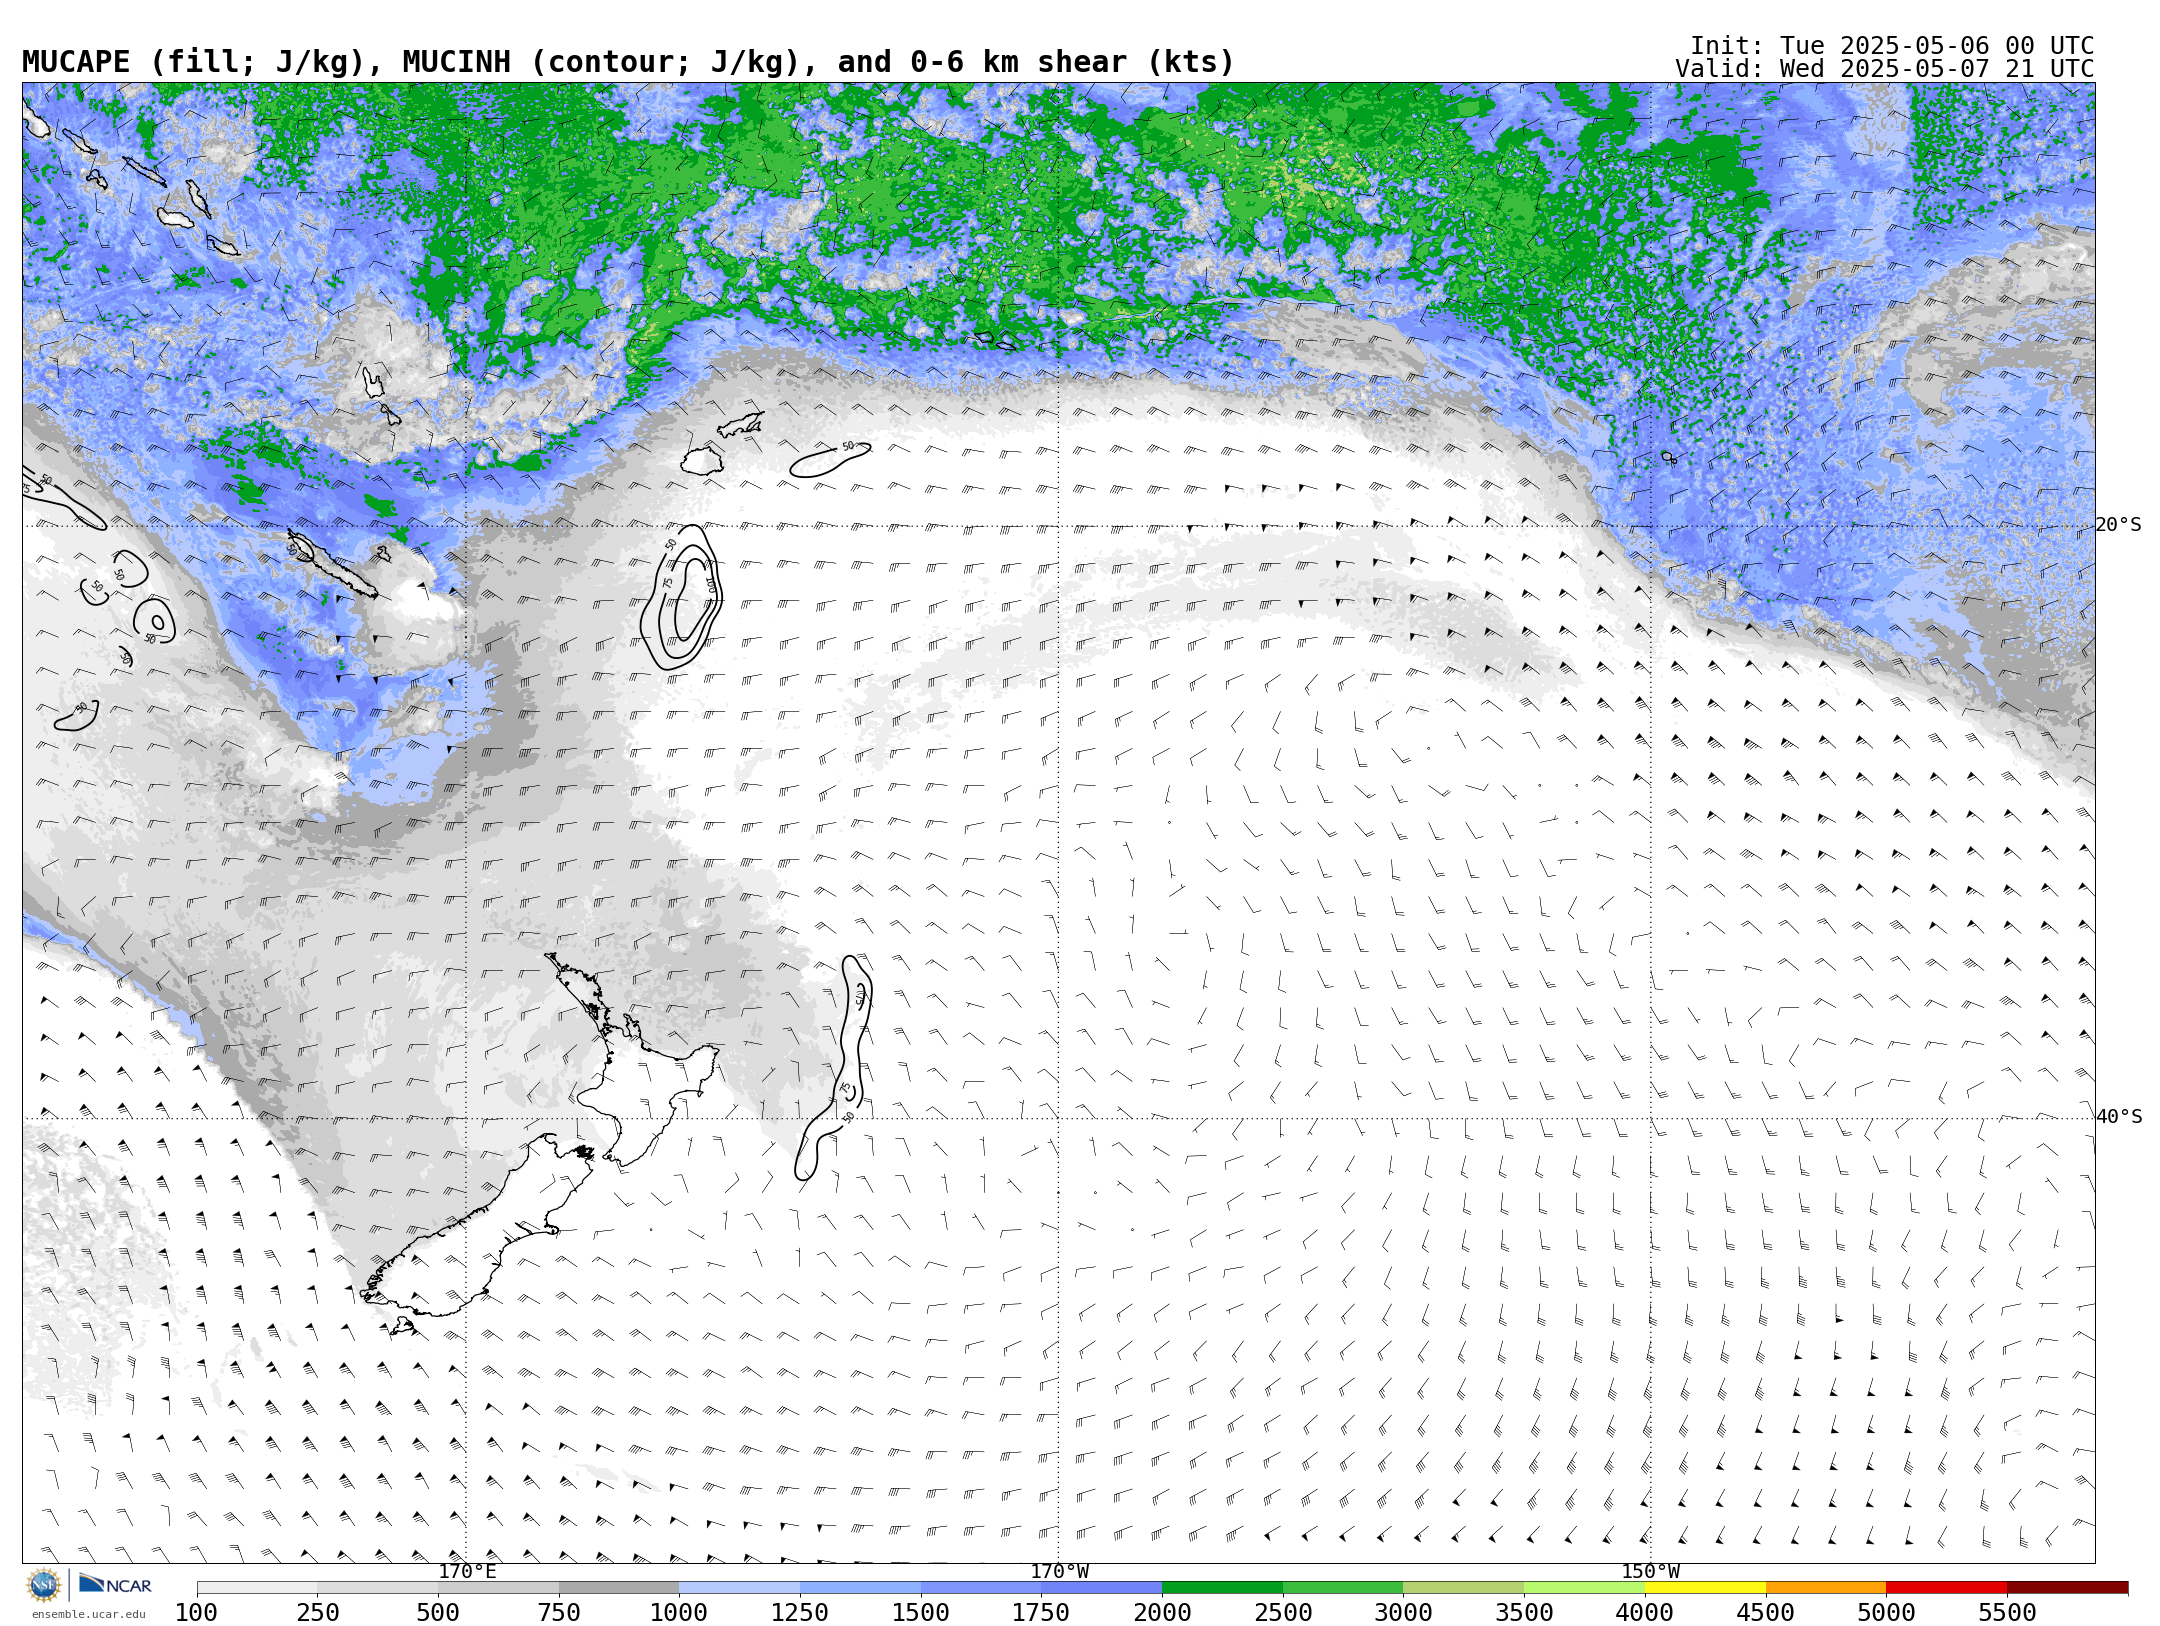The height and width of the screenshot is (1626, 2160).
Task: Click the 500 colorbar label
Action: pyautogui.click(x=438, y=1613)
